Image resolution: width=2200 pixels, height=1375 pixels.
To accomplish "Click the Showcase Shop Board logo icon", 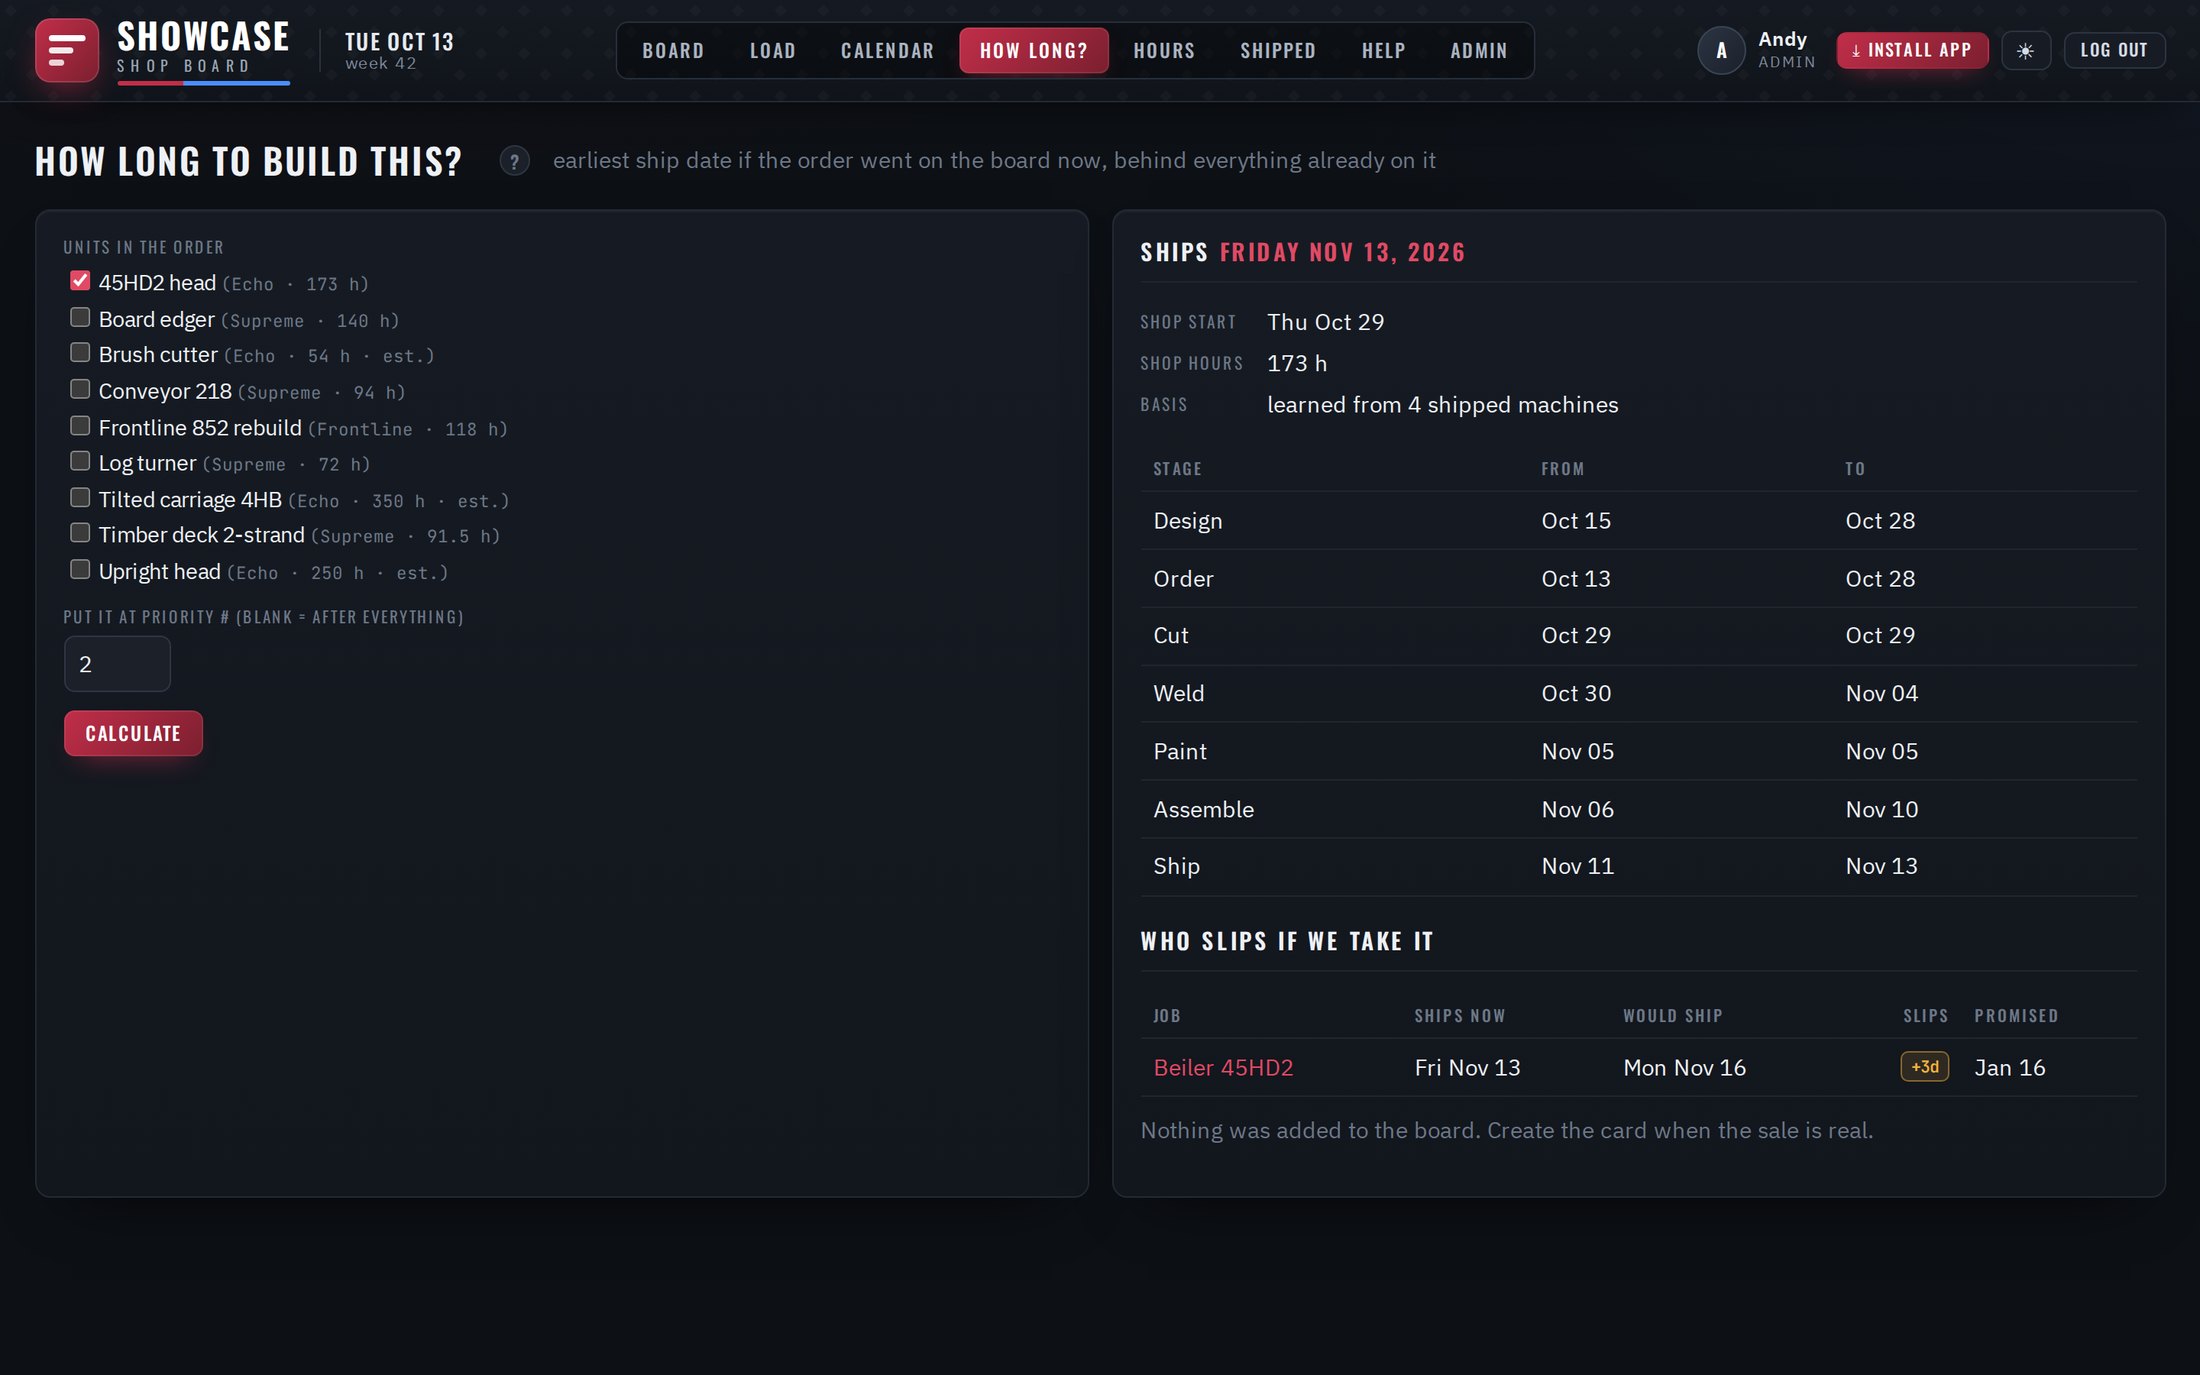I will tap(67, 50).
